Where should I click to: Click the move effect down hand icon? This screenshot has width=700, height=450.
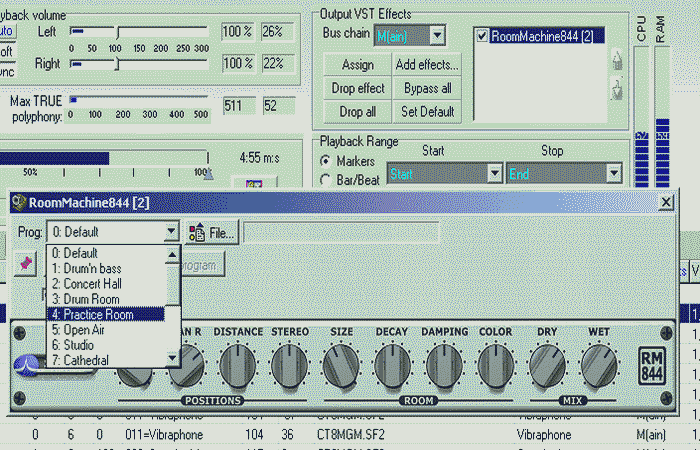(x=618, y=90)
